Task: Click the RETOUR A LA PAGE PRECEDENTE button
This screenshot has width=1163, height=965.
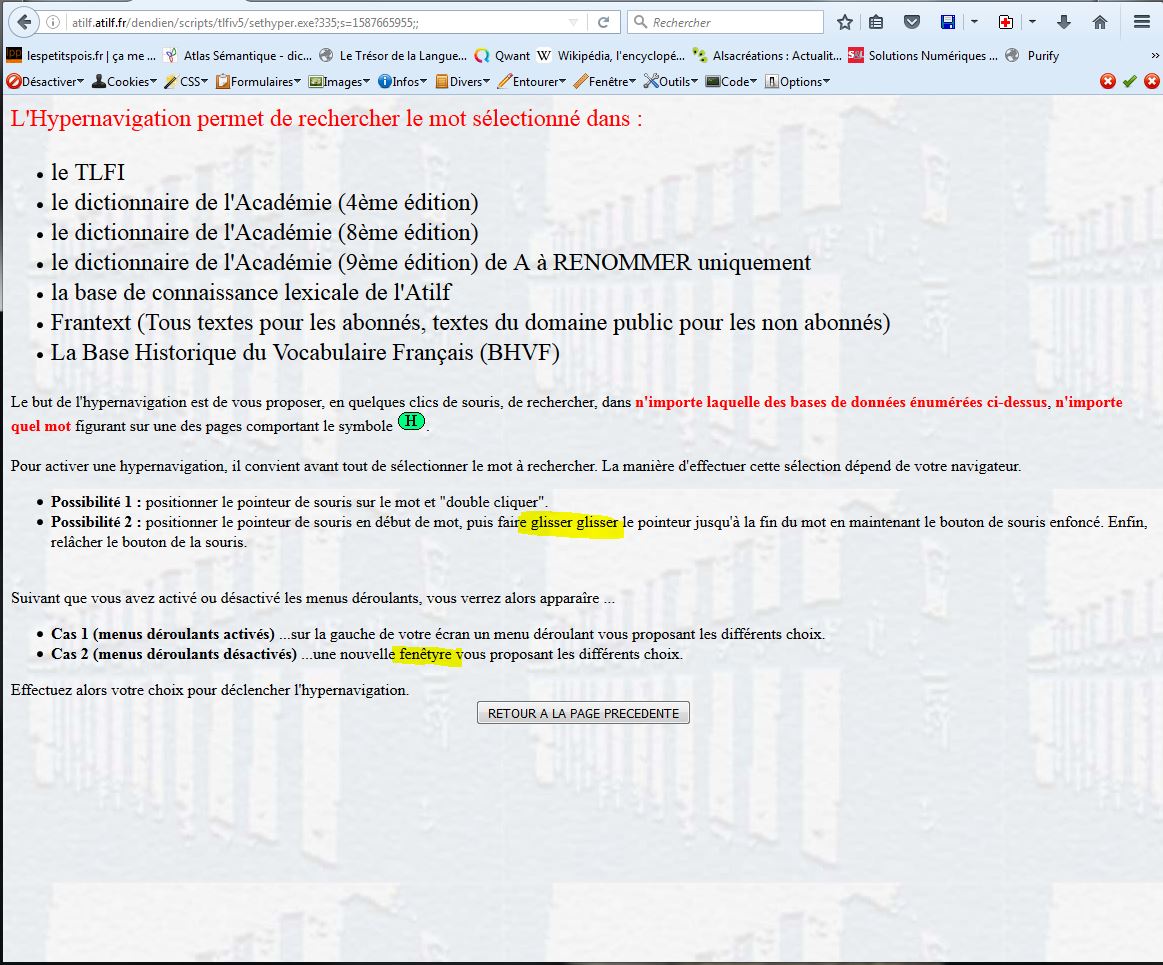Action: [584, 713]
